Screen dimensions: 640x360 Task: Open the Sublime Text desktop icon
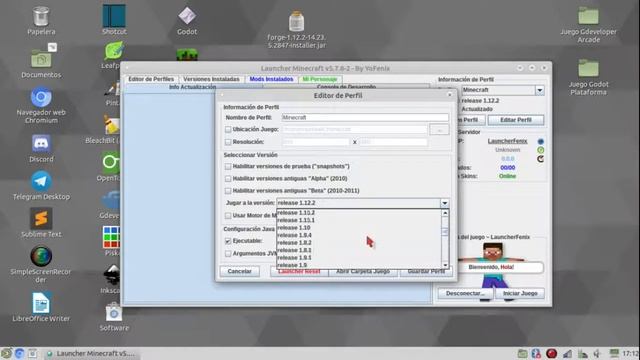pos(41,218)
